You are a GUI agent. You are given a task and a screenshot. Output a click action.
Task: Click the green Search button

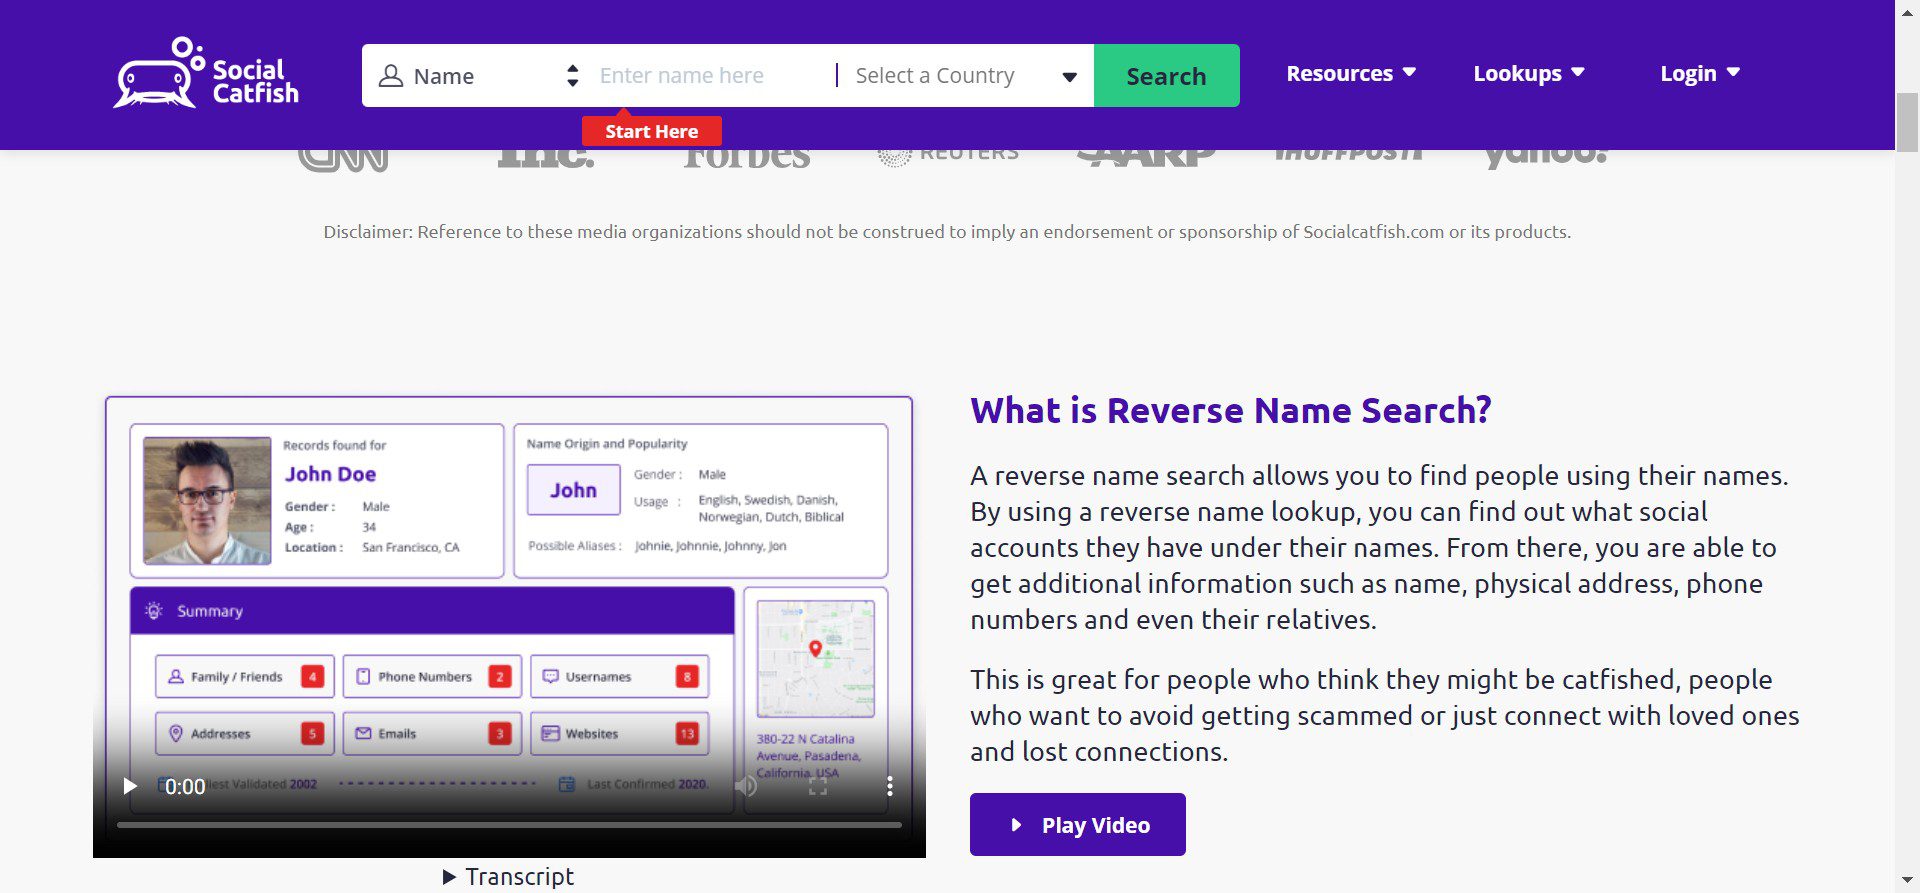(1166, 76)
